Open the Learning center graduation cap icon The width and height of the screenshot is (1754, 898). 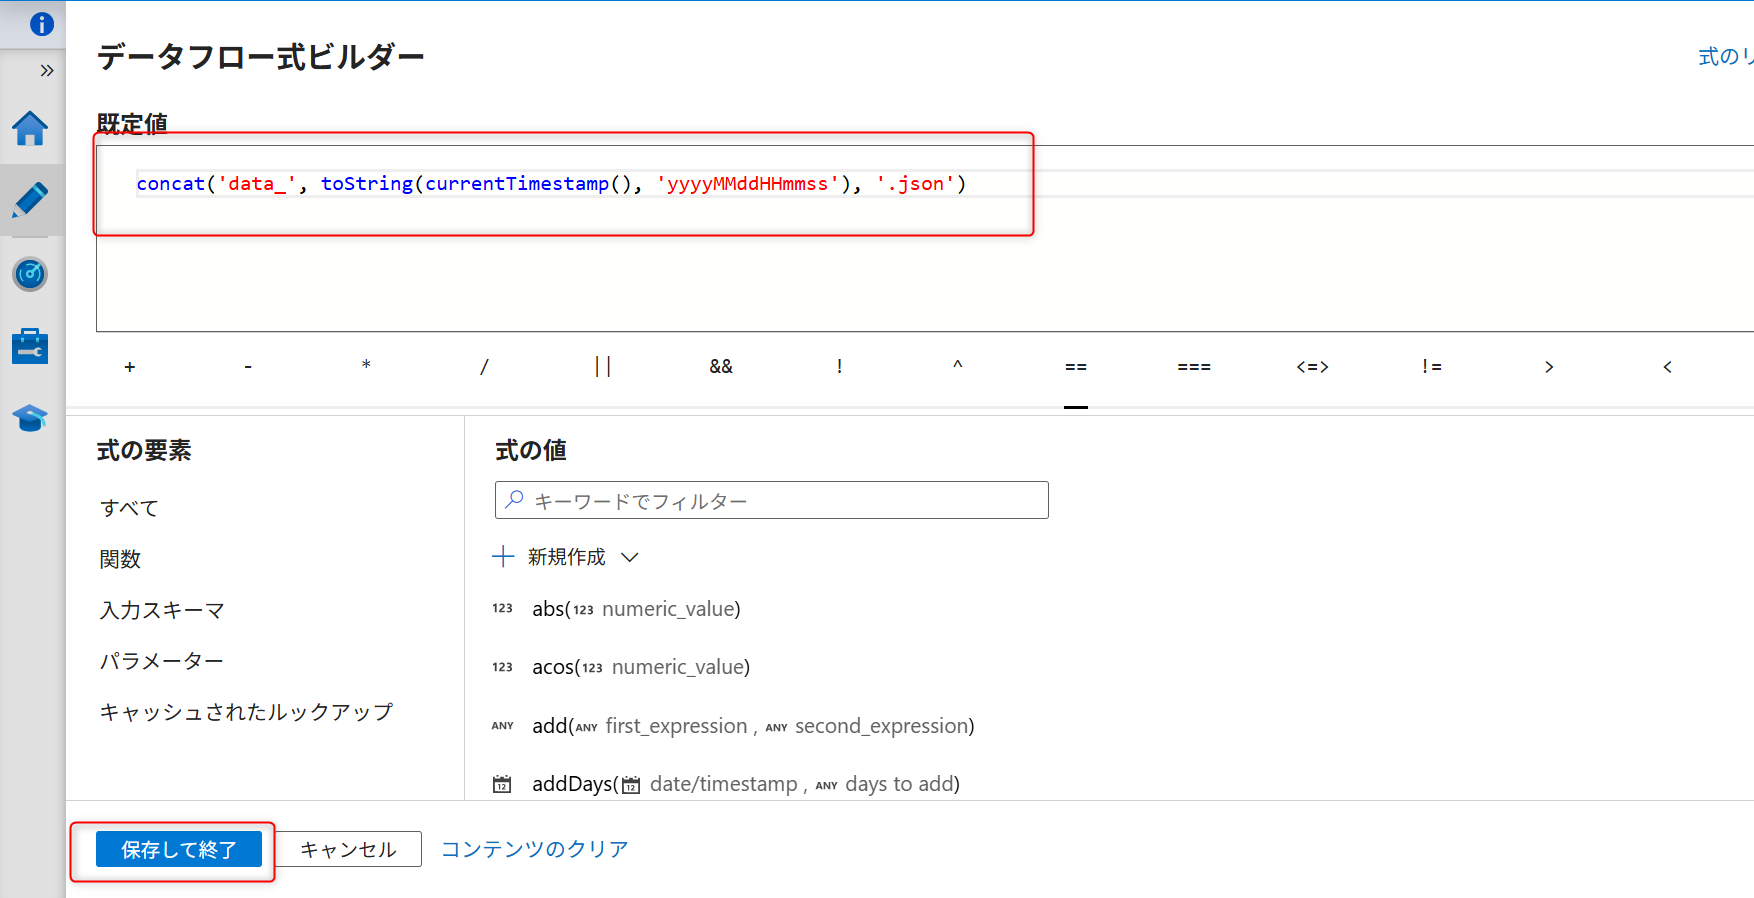(x=30, y=418)
